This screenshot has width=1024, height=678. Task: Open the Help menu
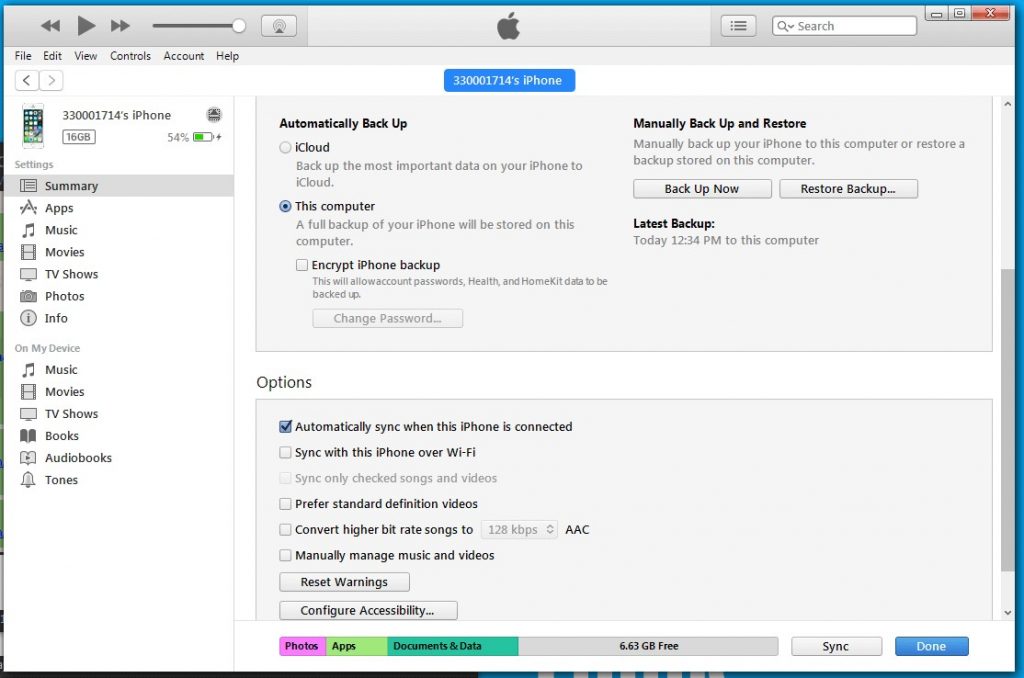coord(227,56)
